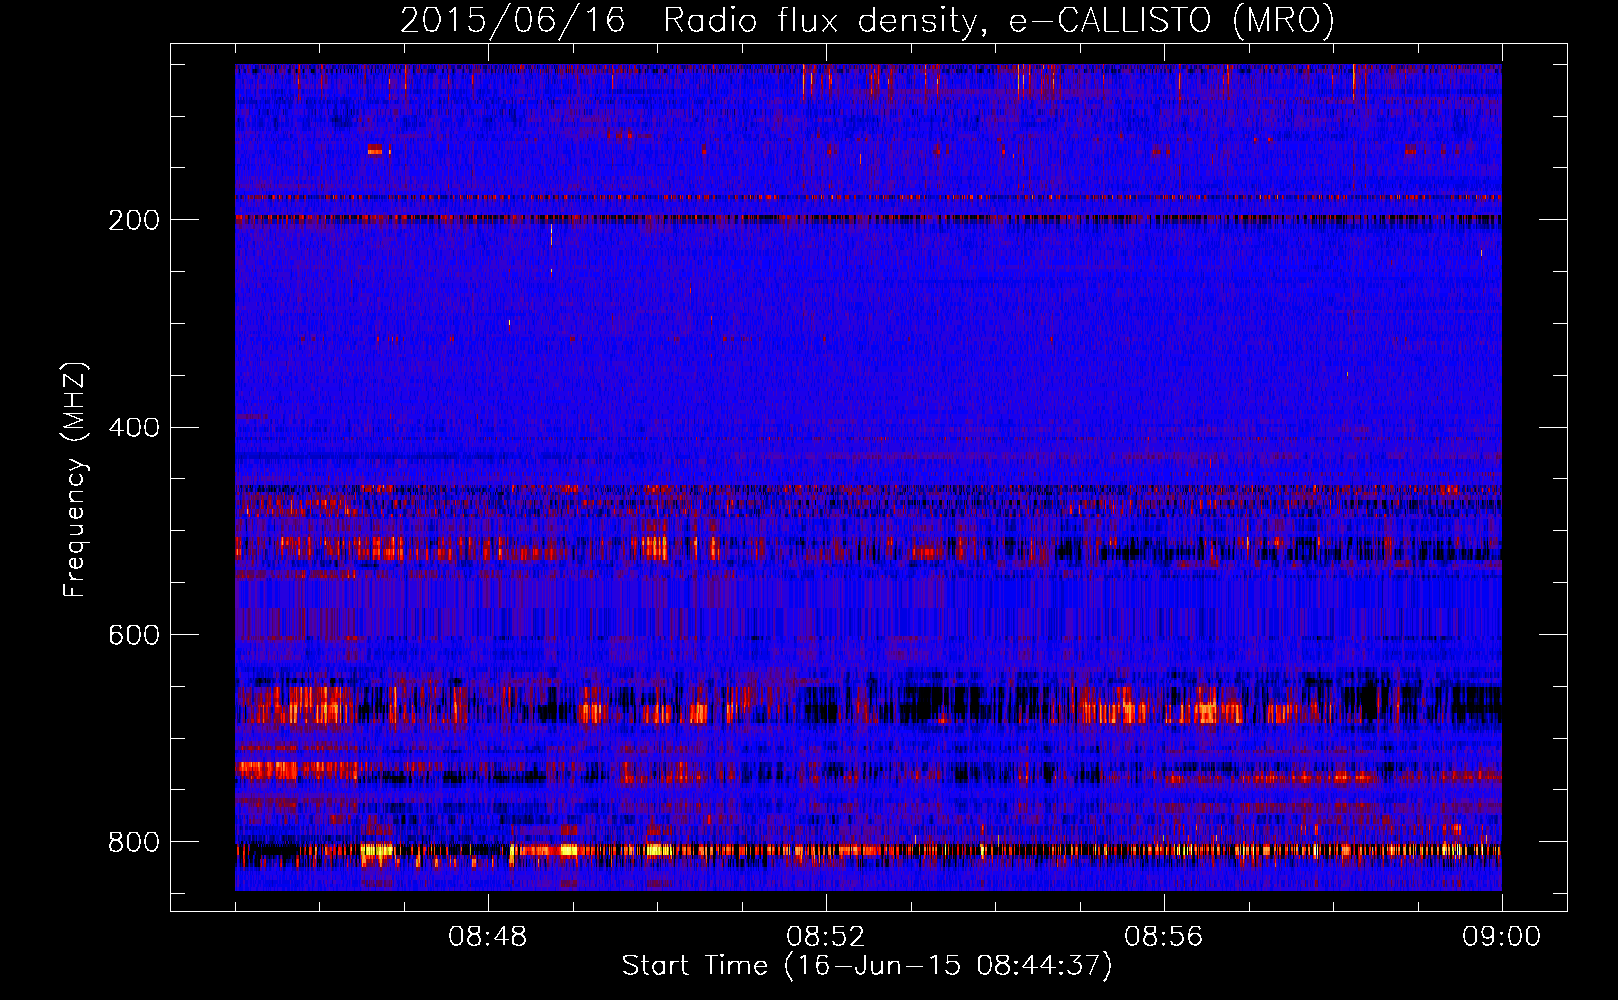Select the 600 frequency axis label
Viewport: 1618px width, 1000px height.
[x=134, y=635]
